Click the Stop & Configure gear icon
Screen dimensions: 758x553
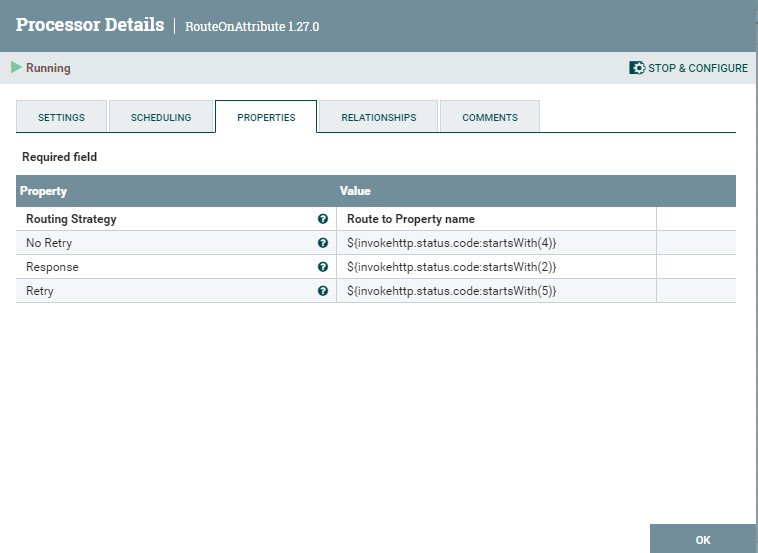(x=636, y=68)
